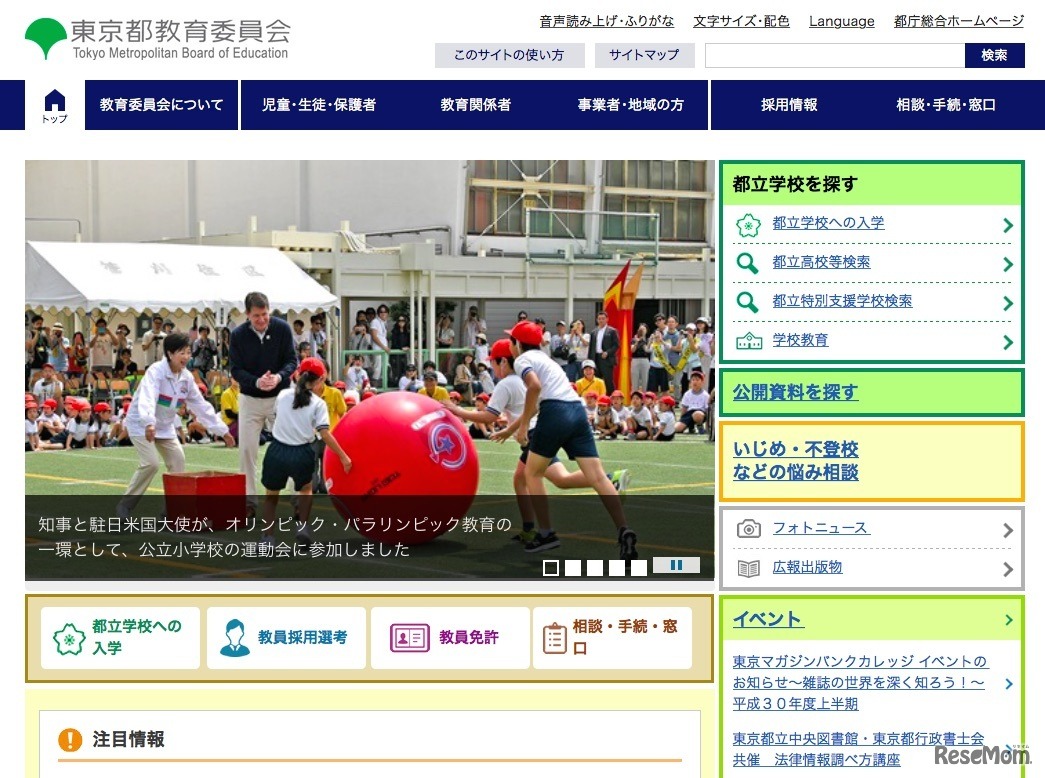Click the 検索 search button
This screenshot has width=1045, height=778.
pyautogui.click(x=994, y=55)
